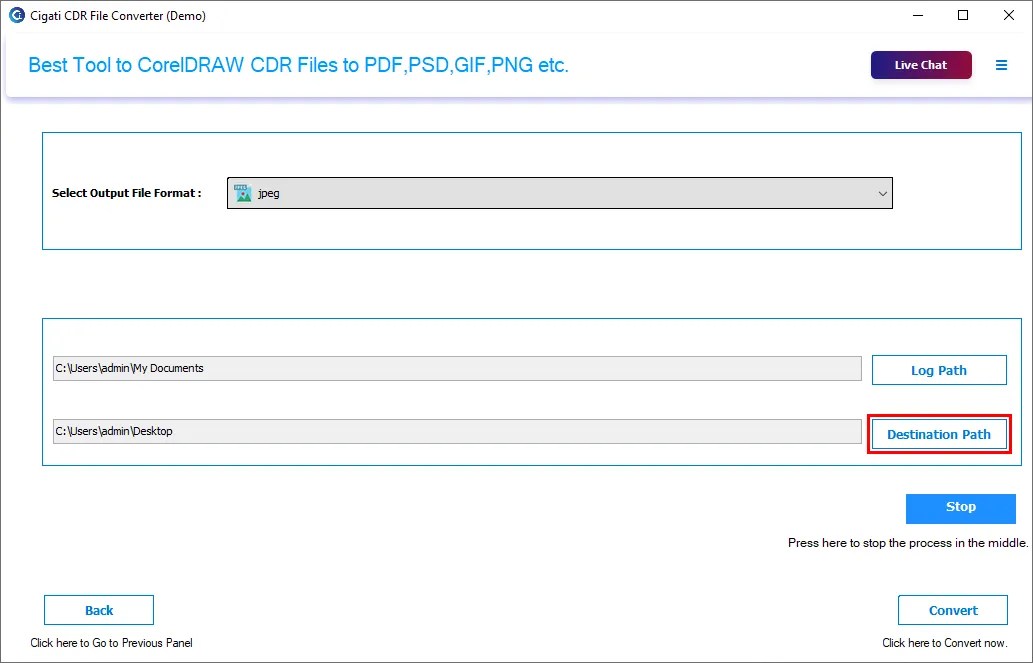The height and width of the screenshot is (663, 1033).
Task: Click the destination field showing Desktop path
Action: [x=457, y=431]
